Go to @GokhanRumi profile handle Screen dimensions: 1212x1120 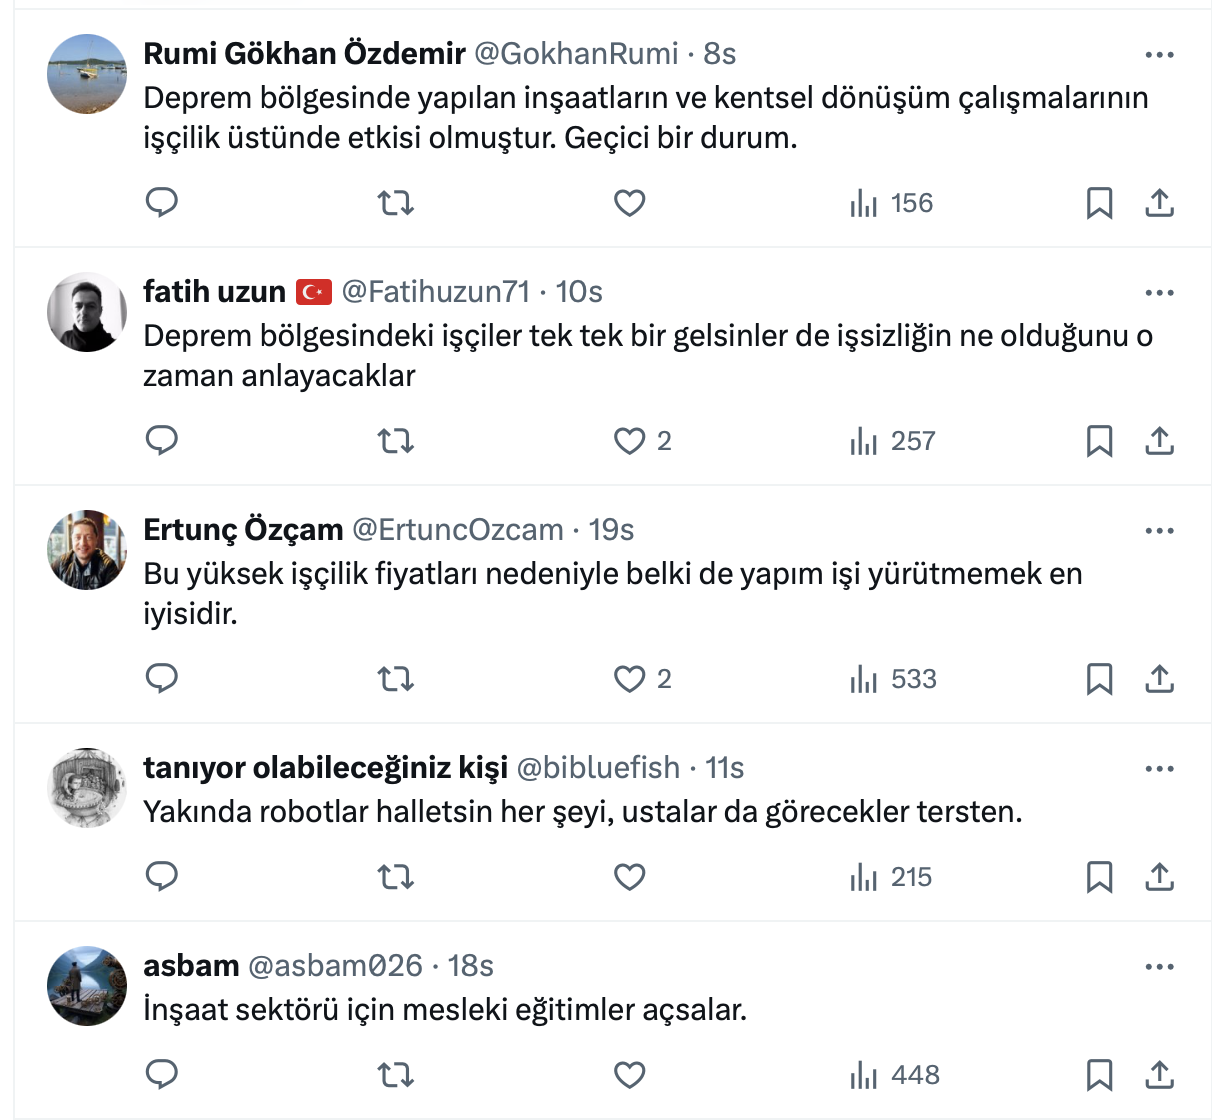[576, 54]
